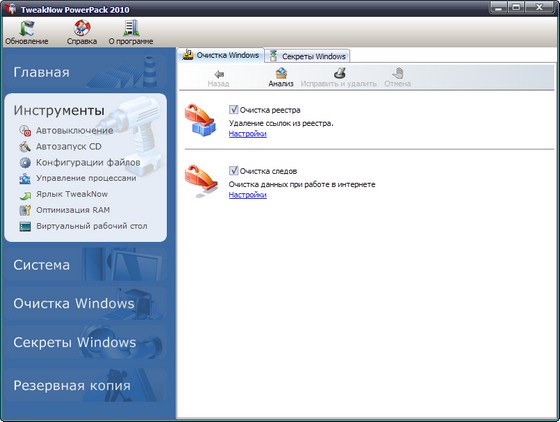Click the Отмена hand icon
Image resolution: width=560 pixels, height=422 pixels.
pos(398,73)
